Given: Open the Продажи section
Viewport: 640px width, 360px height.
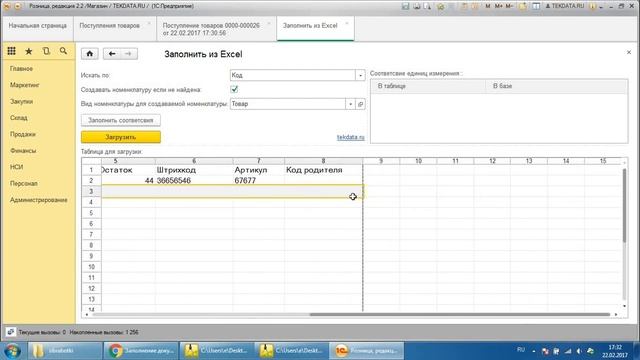Looking at the screenshot, I should tap(23, 134).
